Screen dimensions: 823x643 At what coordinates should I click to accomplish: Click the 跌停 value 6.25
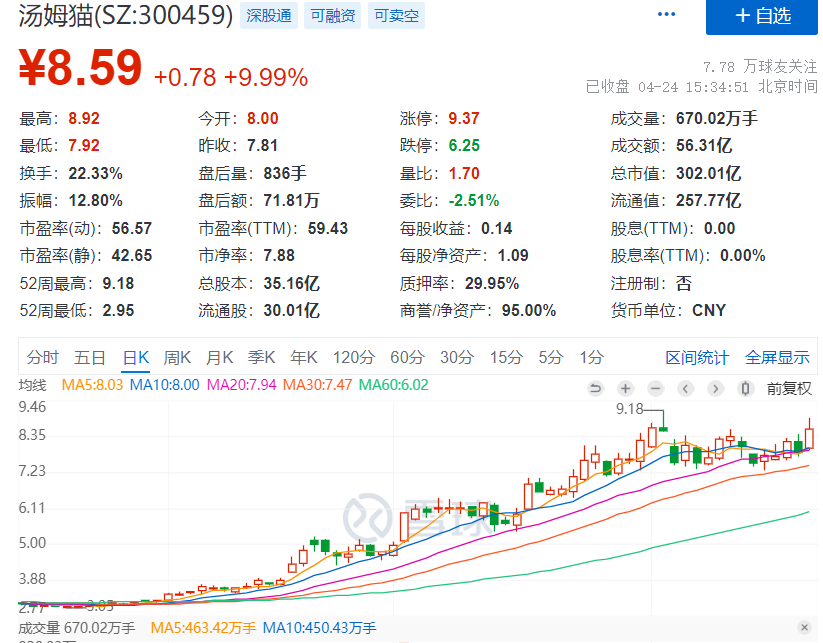coord(464,145)
